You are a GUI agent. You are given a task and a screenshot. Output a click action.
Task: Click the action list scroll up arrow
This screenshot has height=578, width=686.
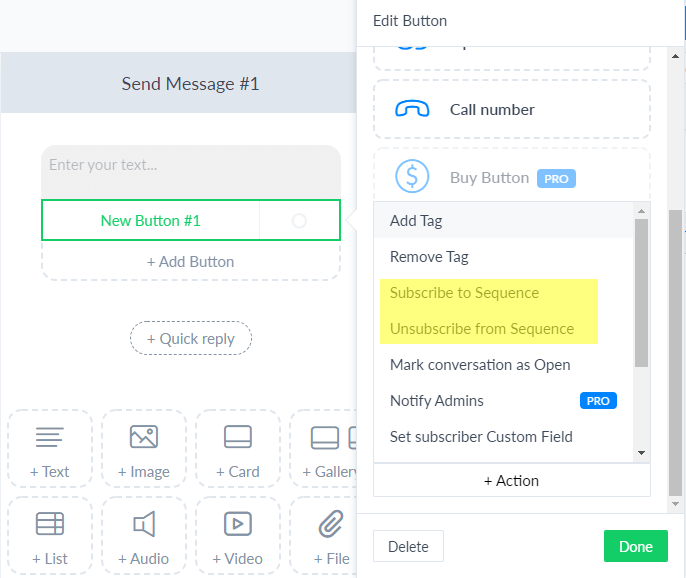642,211
